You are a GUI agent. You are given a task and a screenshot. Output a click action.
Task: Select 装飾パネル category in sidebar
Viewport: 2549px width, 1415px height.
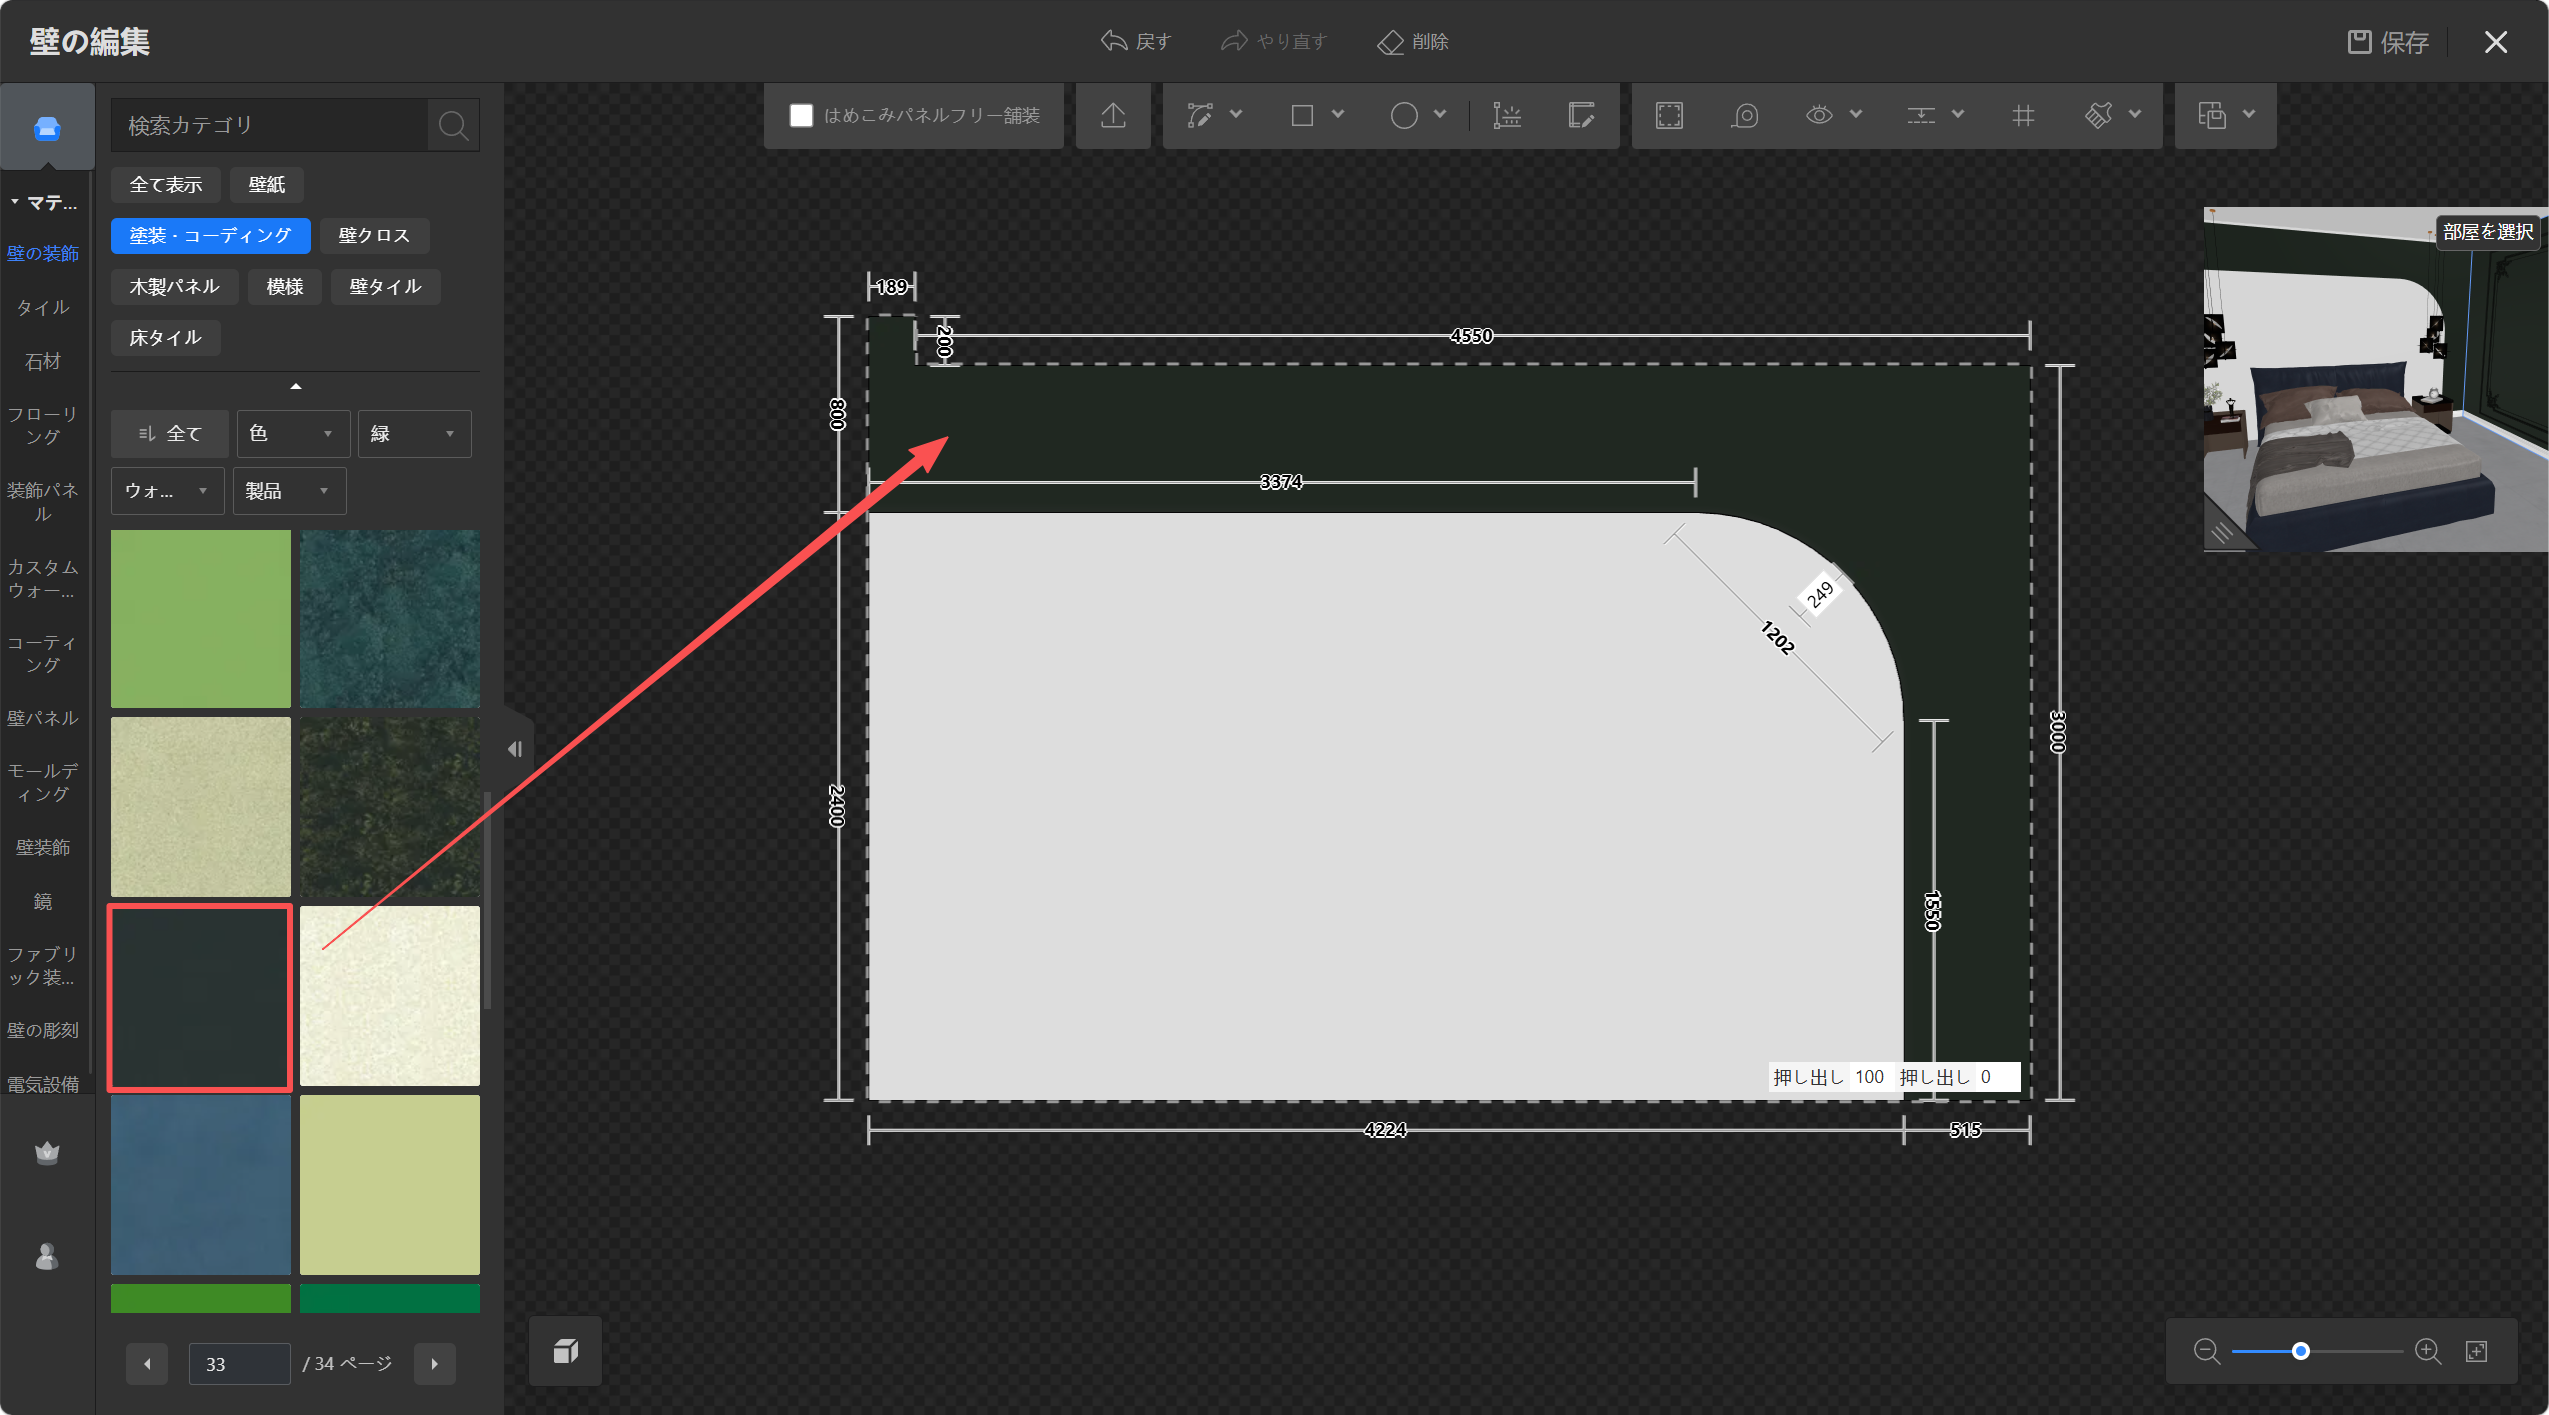(x=43, y=502)
